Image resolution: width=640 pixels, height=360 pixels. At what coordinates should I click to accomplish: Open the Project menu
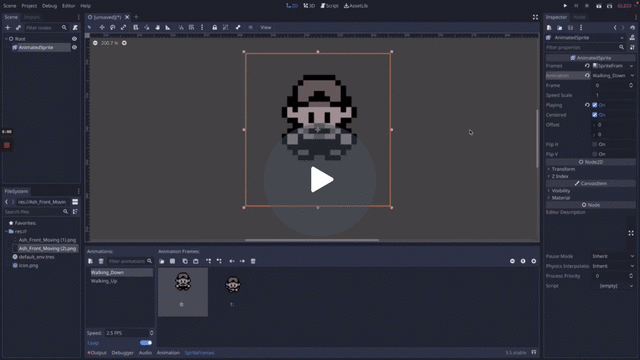coord(29,6)
